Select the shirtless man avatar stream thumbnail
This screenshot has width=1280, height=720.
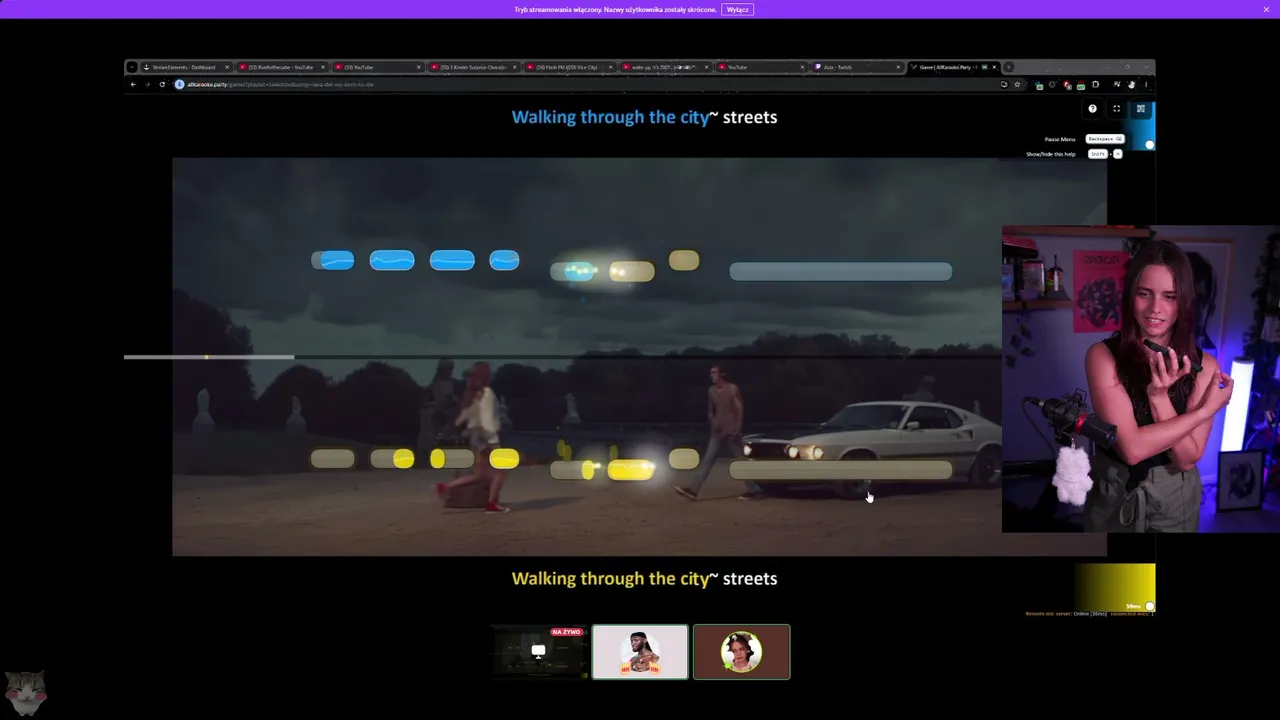click(x=640, y=652)
